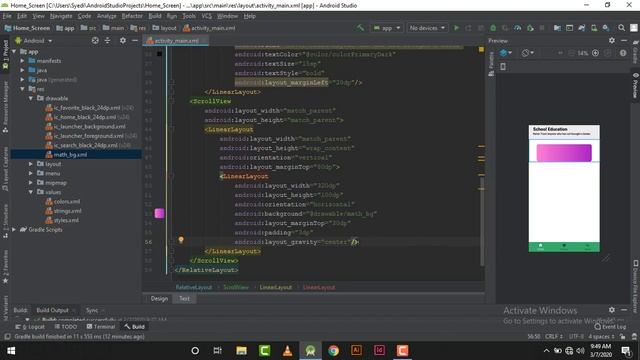Screen dimensions: 640x360
Task: Click the Make Project hammer icon
Action: [x=360, y=28]
